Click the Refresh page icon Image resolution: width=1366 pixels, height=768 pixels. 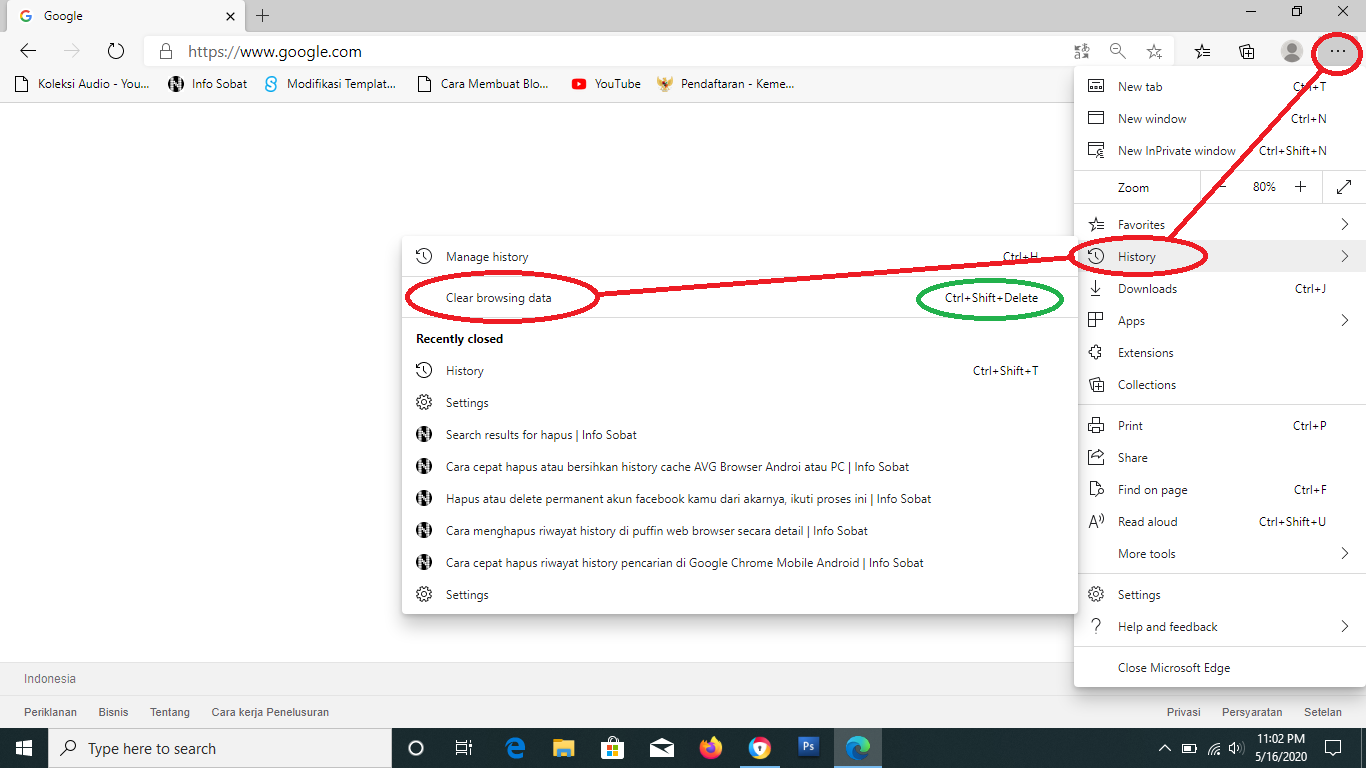click(x=115, y=51)
